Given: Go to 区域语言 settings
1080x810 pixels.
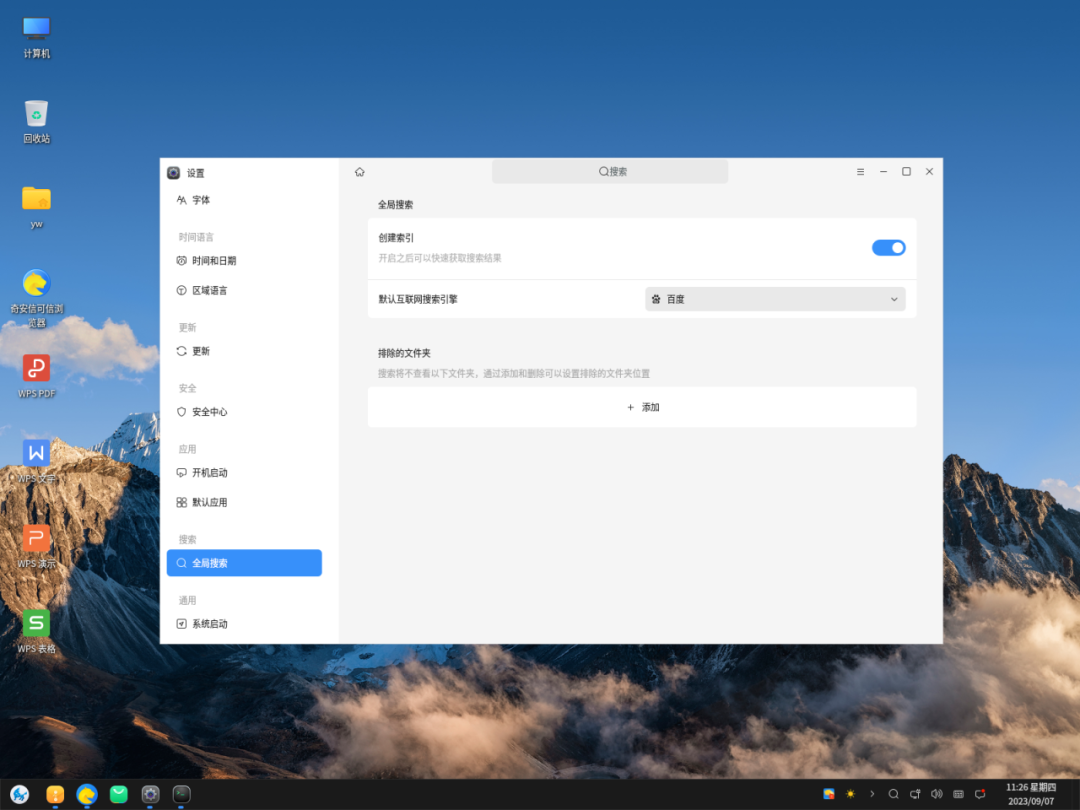Looking at the screenshot, I should (209, 291).
